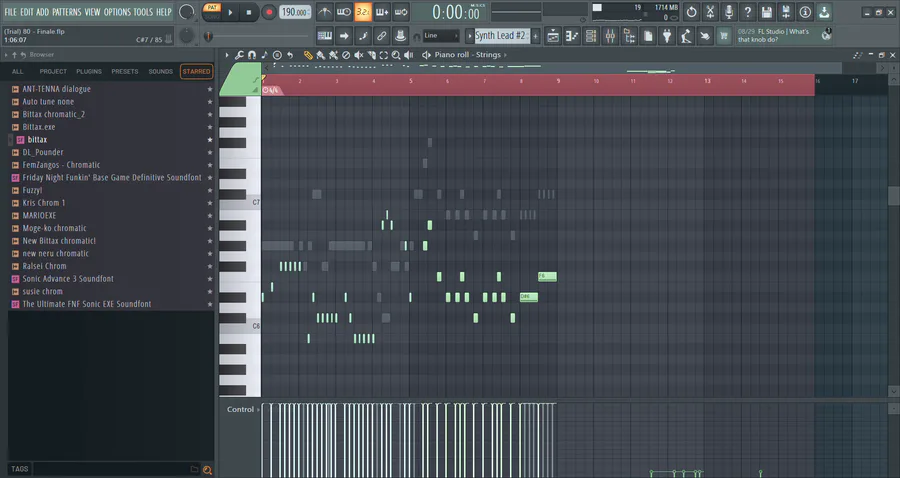This screenshot has width=900, height=478.
Task: Toggle the microphone recording icon
Action: point(729,11)
